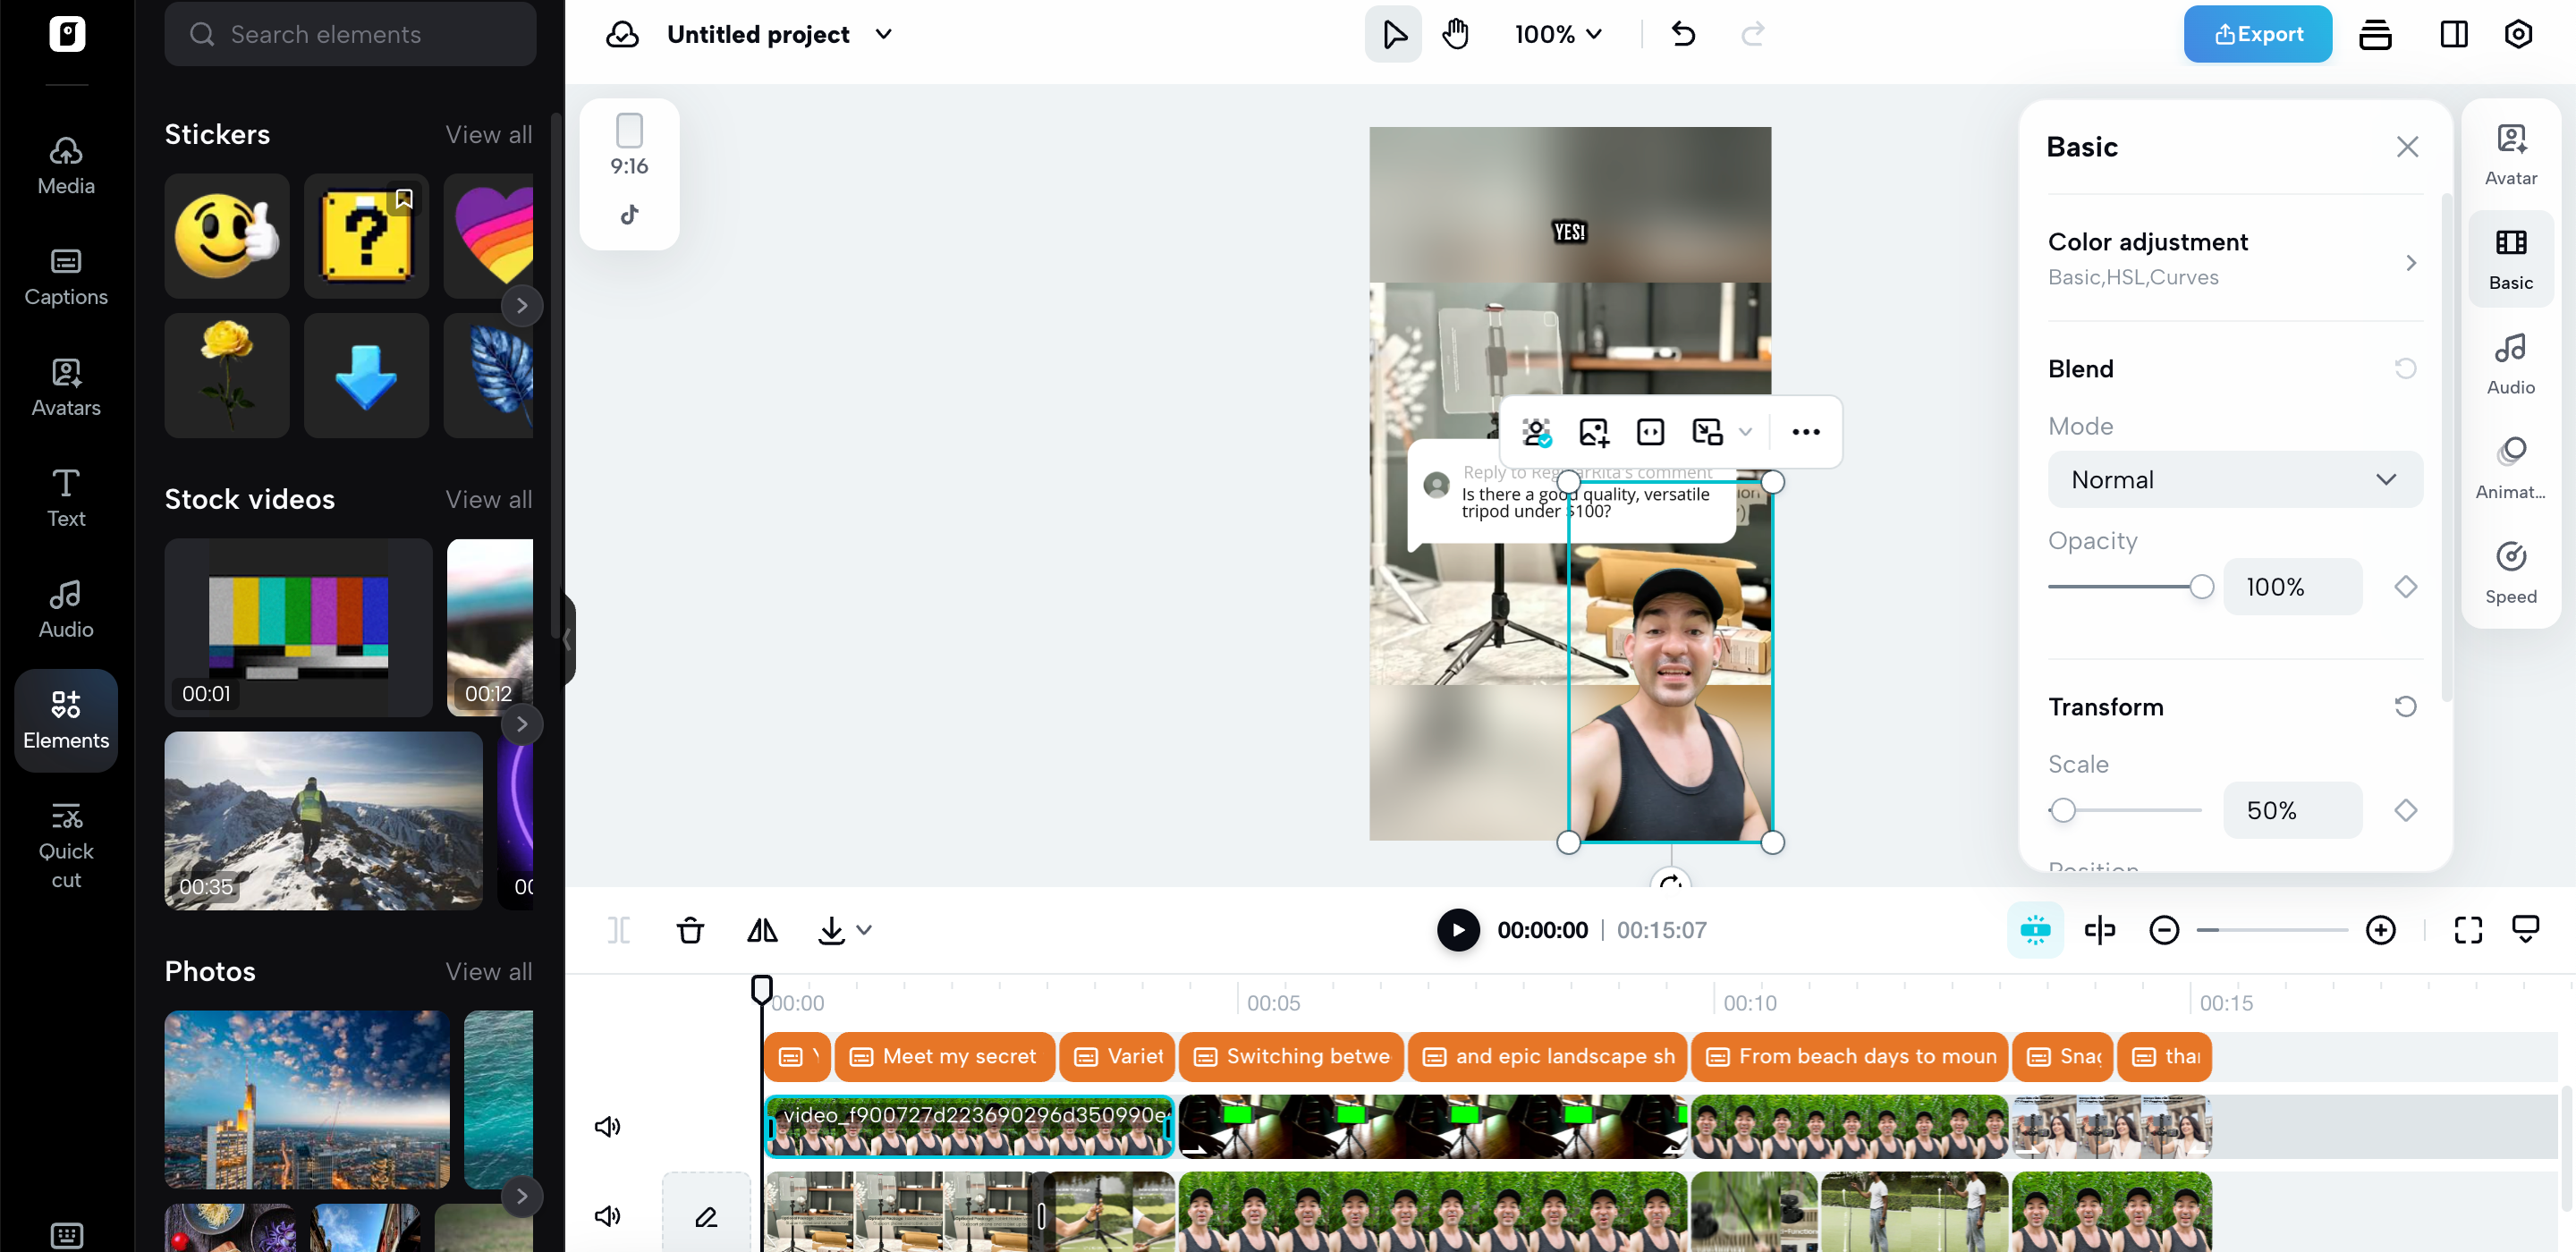The width and height of the screenshot is (2576, 1252).
Task: Toggle timeline snapping on or off
Action: (2035, 930)
